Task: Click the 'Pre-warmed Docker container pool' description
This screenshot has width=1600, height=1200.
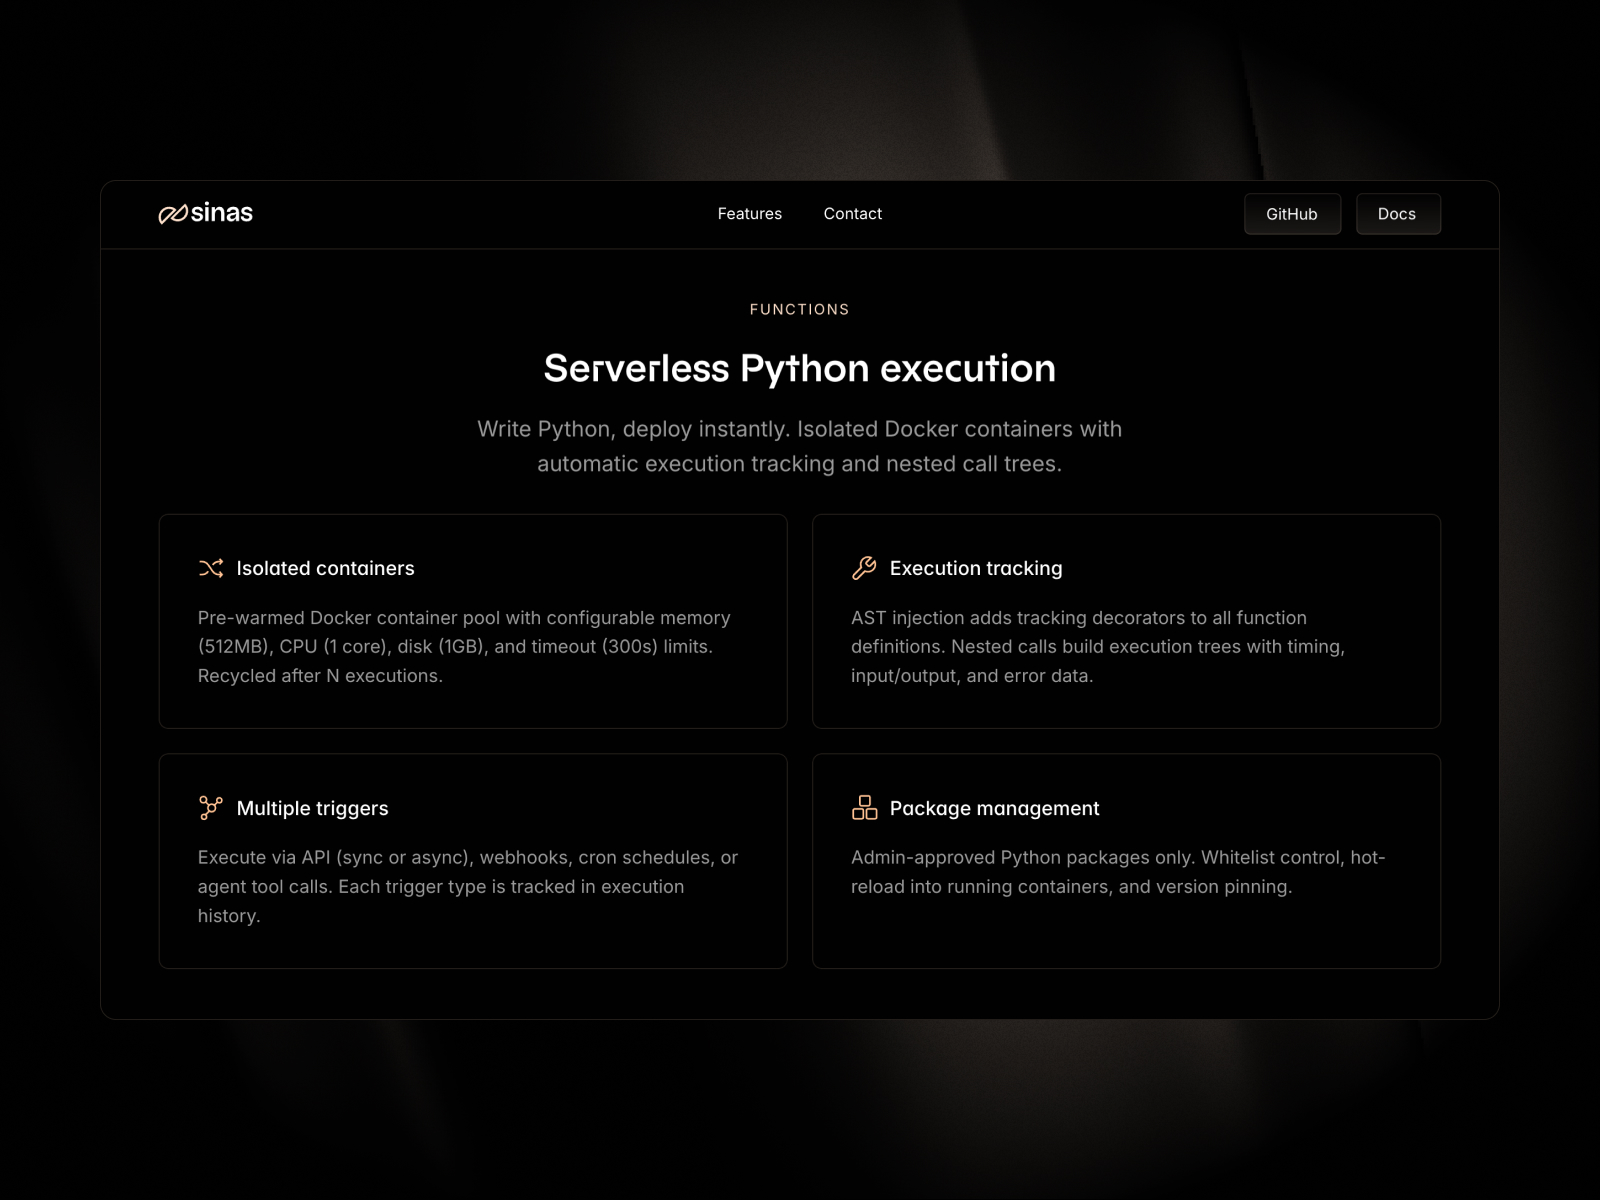Action: (x=464, y=647)
